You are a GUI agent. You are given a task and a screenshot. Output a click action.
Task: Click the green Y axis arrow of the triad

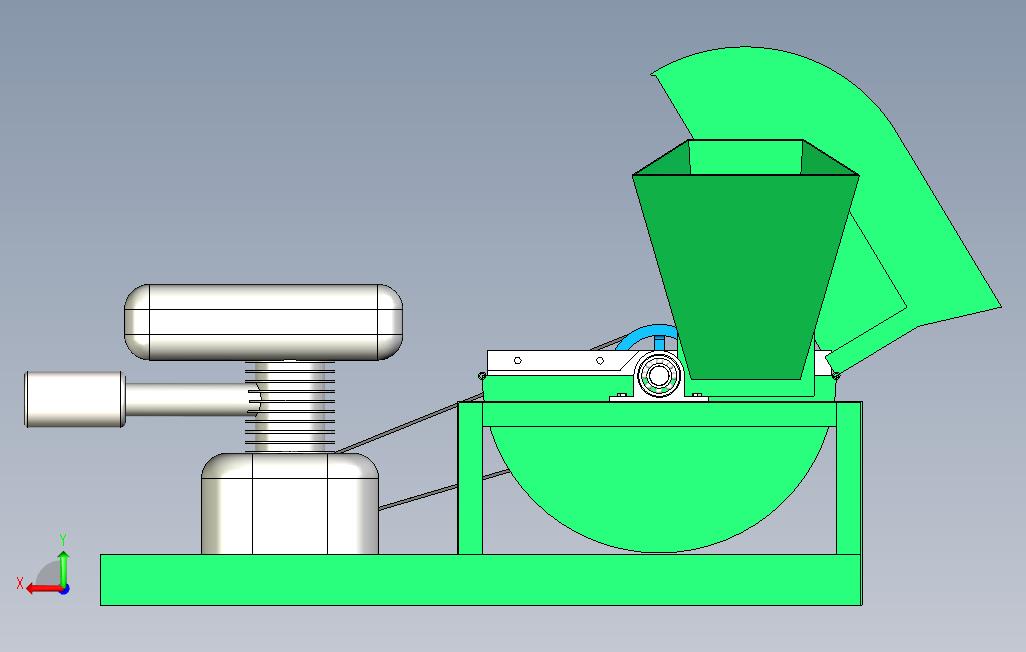coord(63,568)
